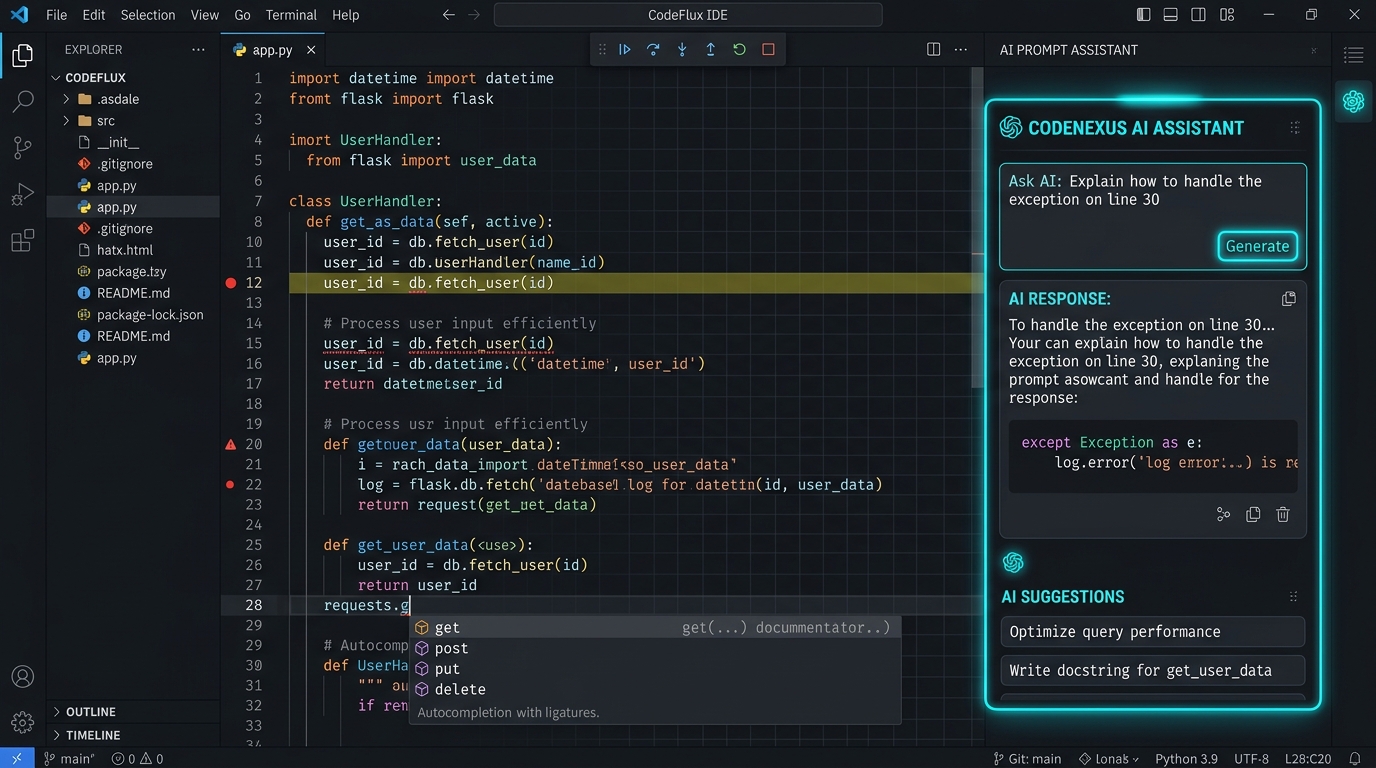Select 'put' in the autocomplete list

click(655, 669)
